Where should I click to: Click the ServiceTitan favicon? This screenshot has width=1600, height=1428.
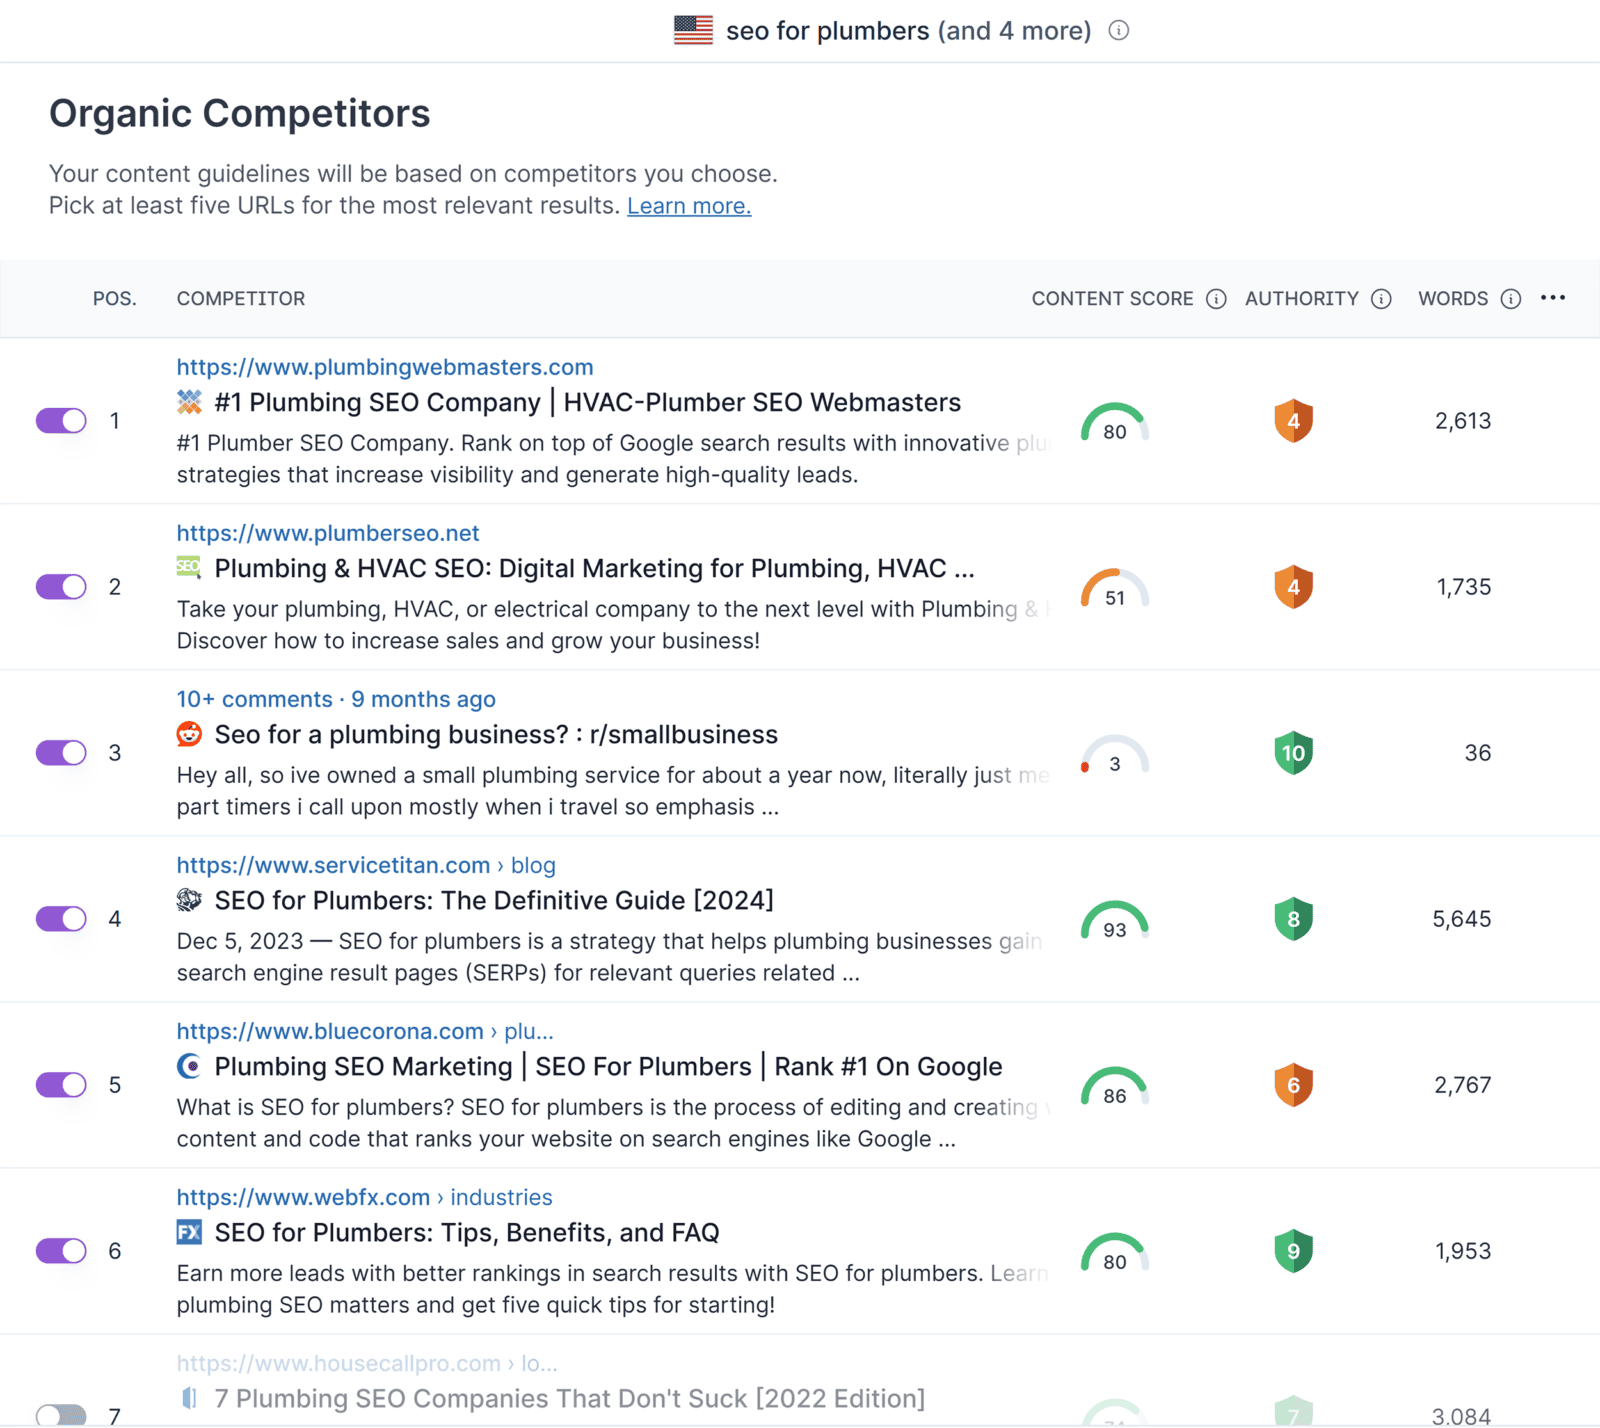point(189,900)
